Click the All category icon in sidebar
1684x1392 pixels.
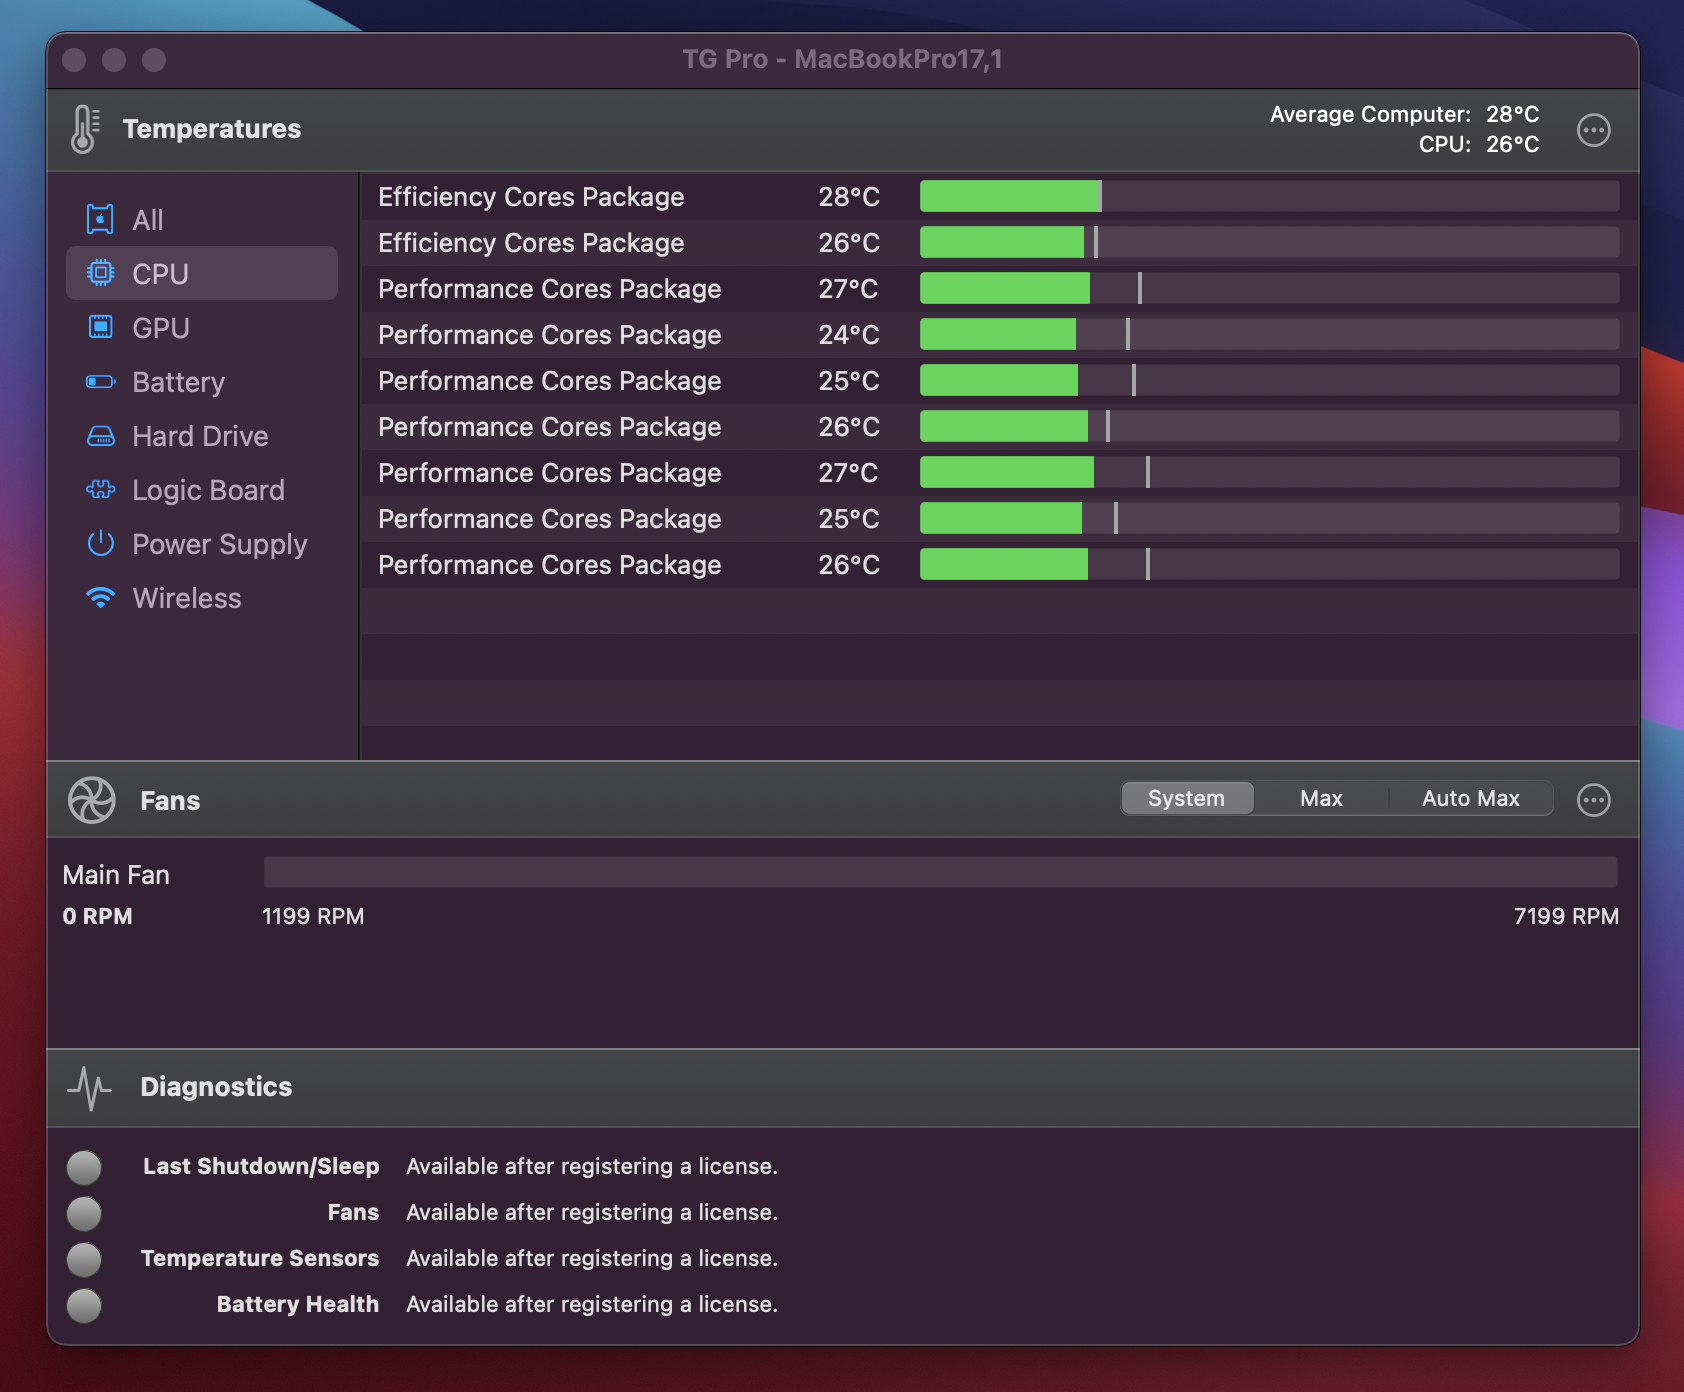(100, 219)
